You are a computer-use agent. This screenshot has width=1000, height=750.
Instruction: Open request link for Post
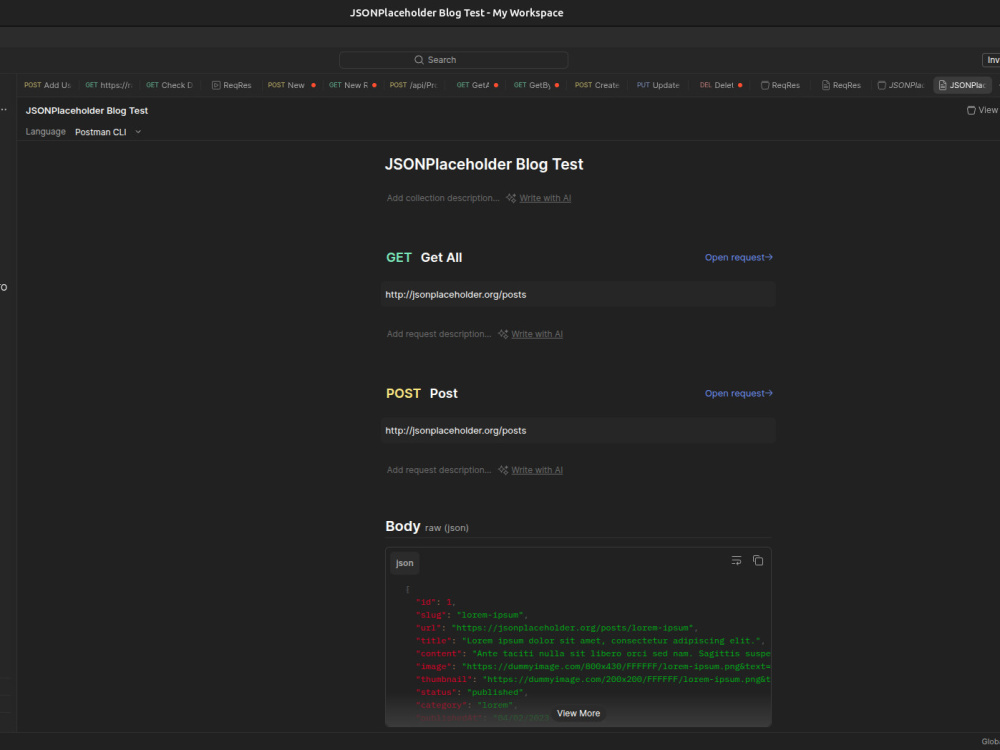[x=739, y=393]
